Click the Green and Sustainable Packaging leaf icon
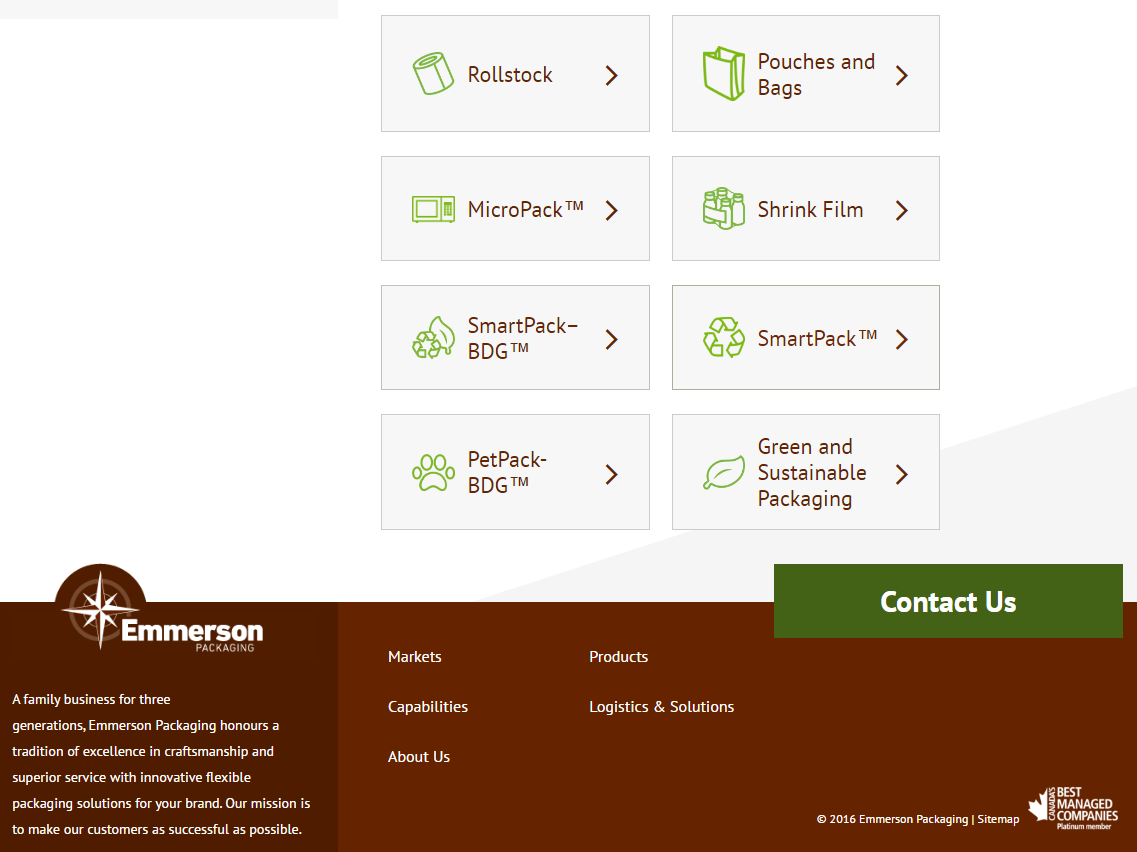This screenshot has width=1137, height=852. click(x=724, y=473)
